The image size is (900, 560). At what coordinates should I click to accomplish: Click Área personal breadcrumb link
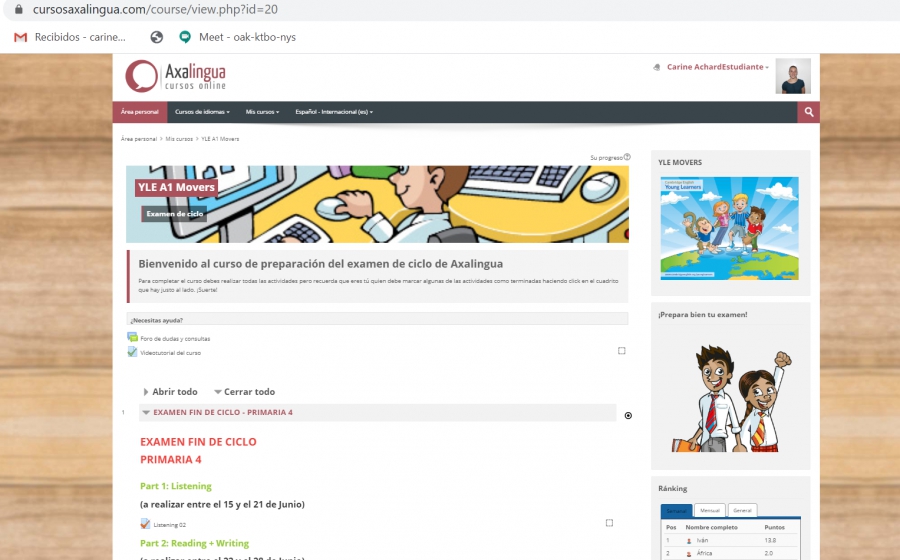(x=138, y=139)
